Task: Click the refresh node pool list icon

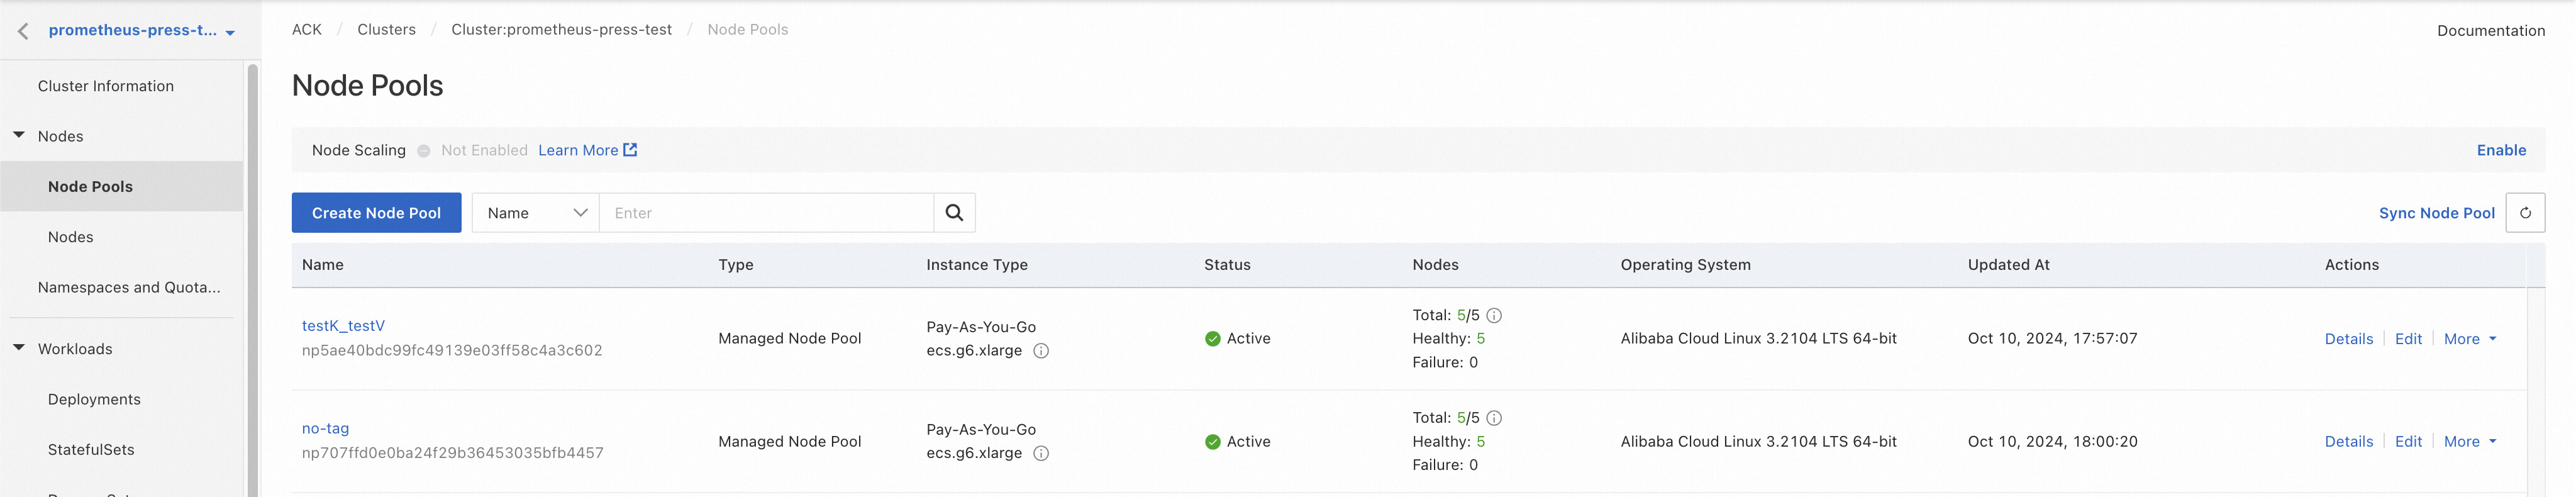Action: [x=2525, y=213]
